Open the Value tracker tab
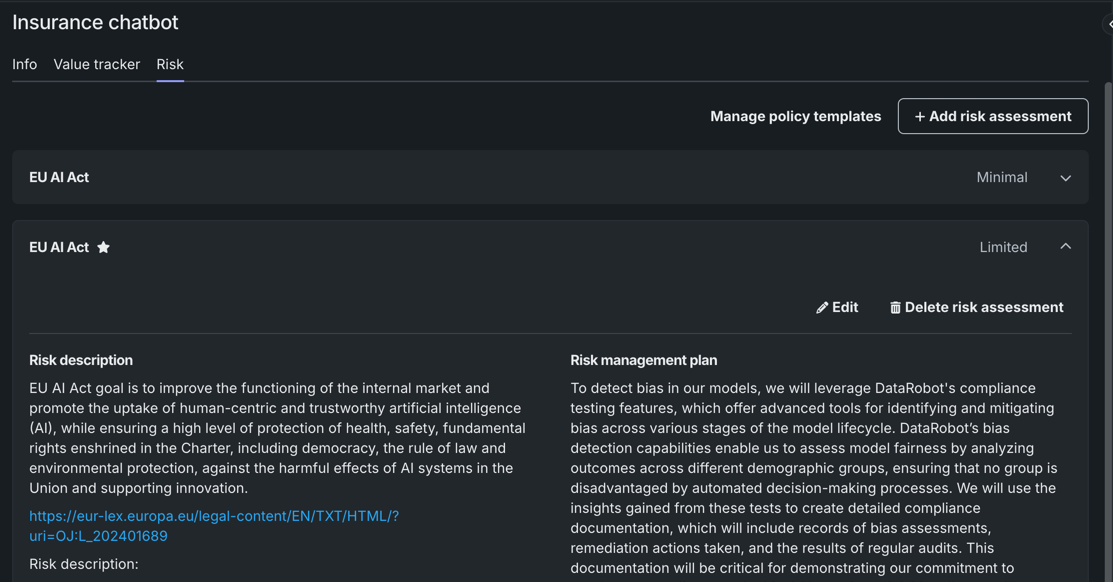This screenshot has width=1113, height=582. pyautogui.click(x=97, y=65)
